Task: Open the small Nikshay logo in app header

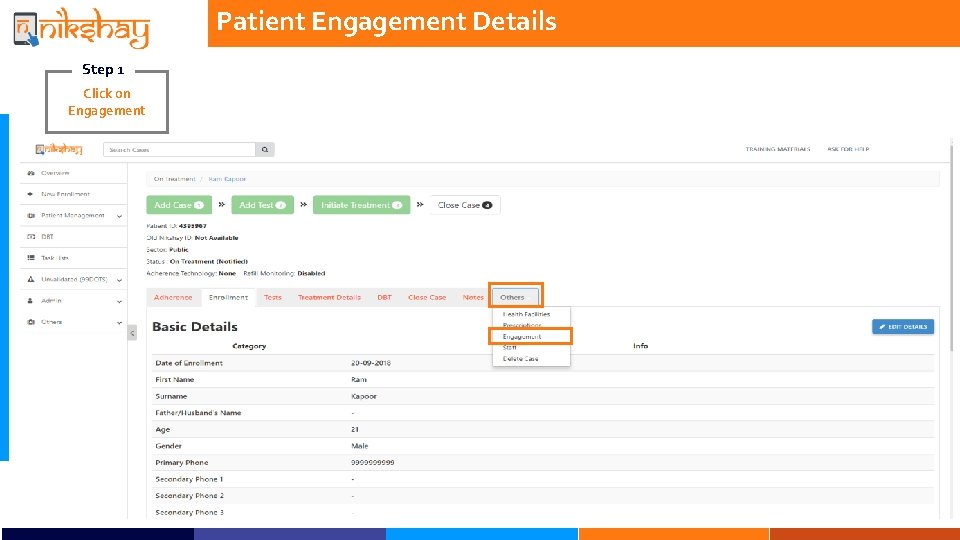Action: click(59, 149)
